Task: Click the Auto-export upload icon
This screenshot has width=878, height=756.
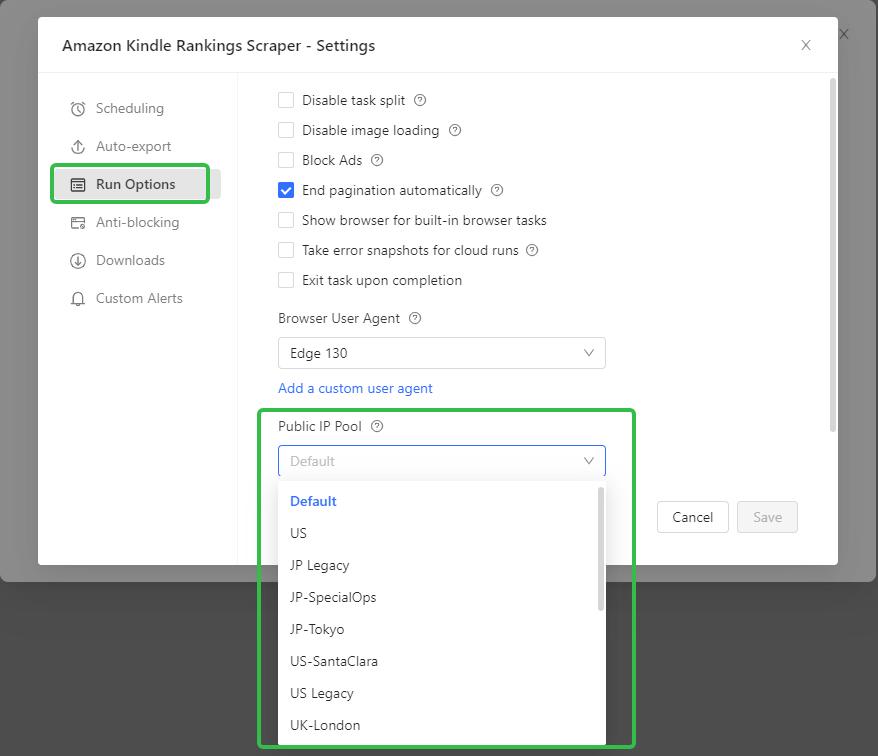Action: [78, 147]
